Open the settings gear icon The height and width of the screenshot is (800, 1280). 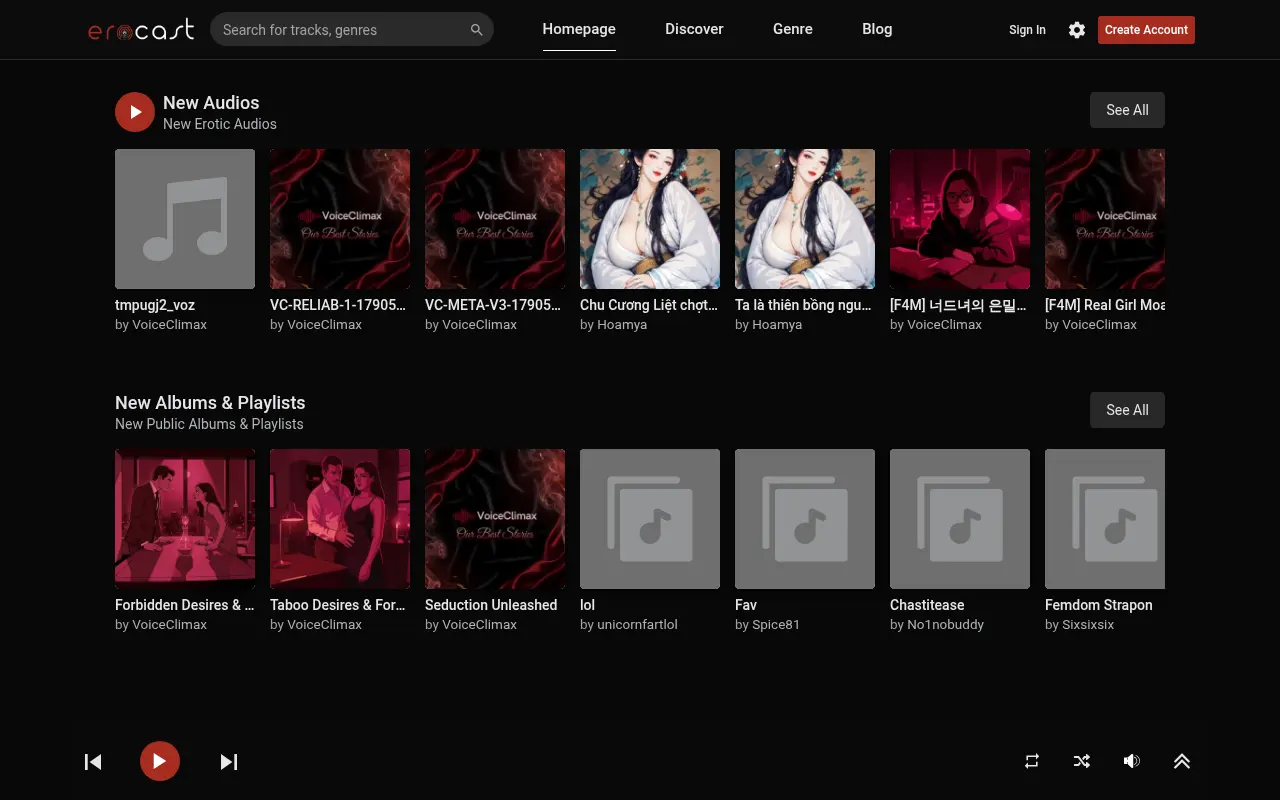pyautogui.click(x=1077, y=30)
